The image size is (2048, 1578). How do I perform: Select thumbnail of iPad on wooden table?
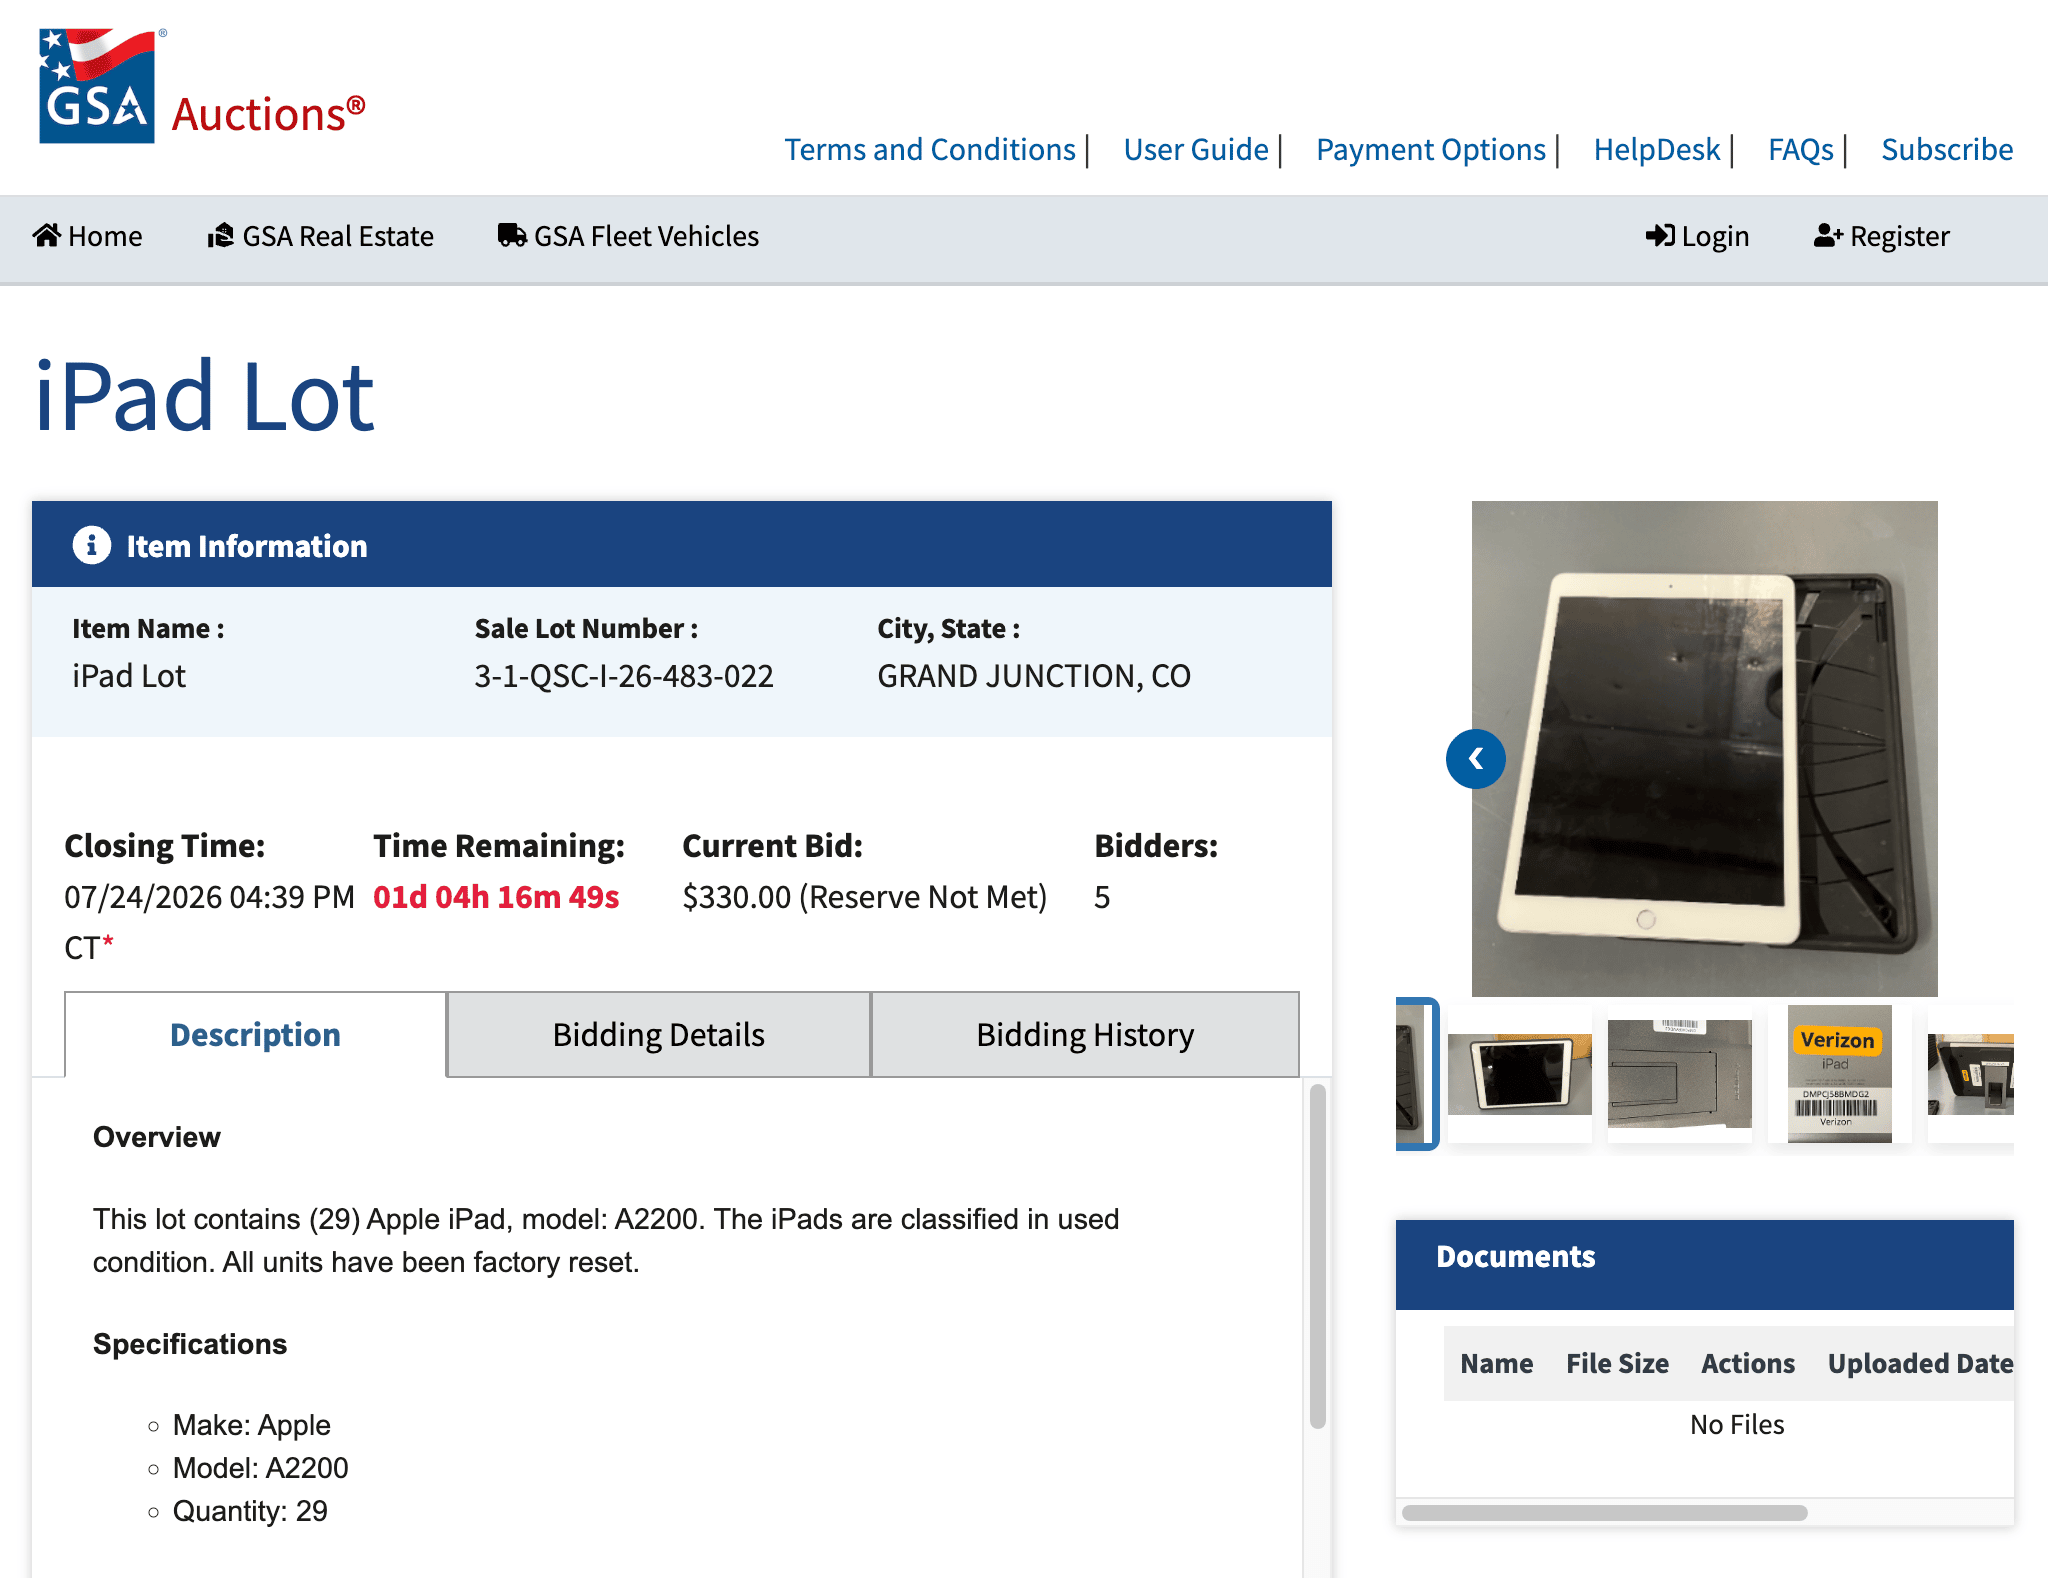(x=1520, y=1074)
